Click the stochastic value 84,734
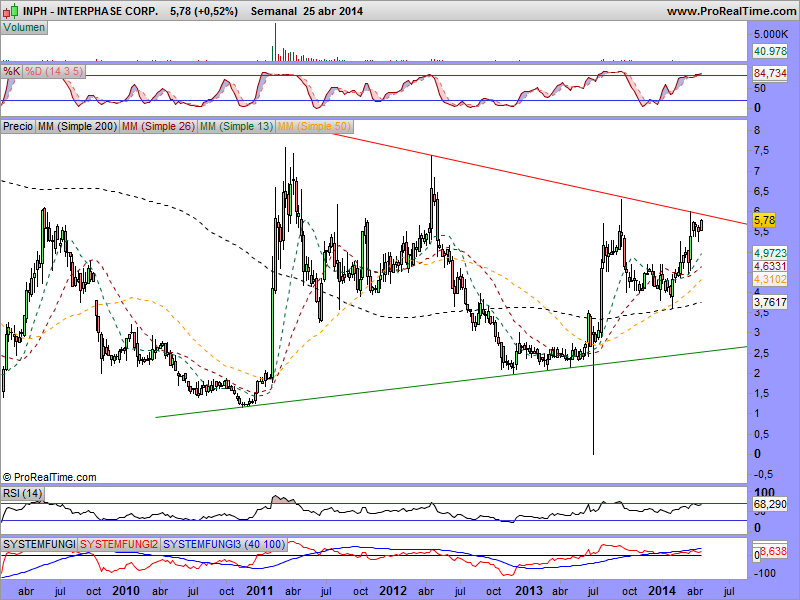The image size is (800, 600). [x=770, y=73]
